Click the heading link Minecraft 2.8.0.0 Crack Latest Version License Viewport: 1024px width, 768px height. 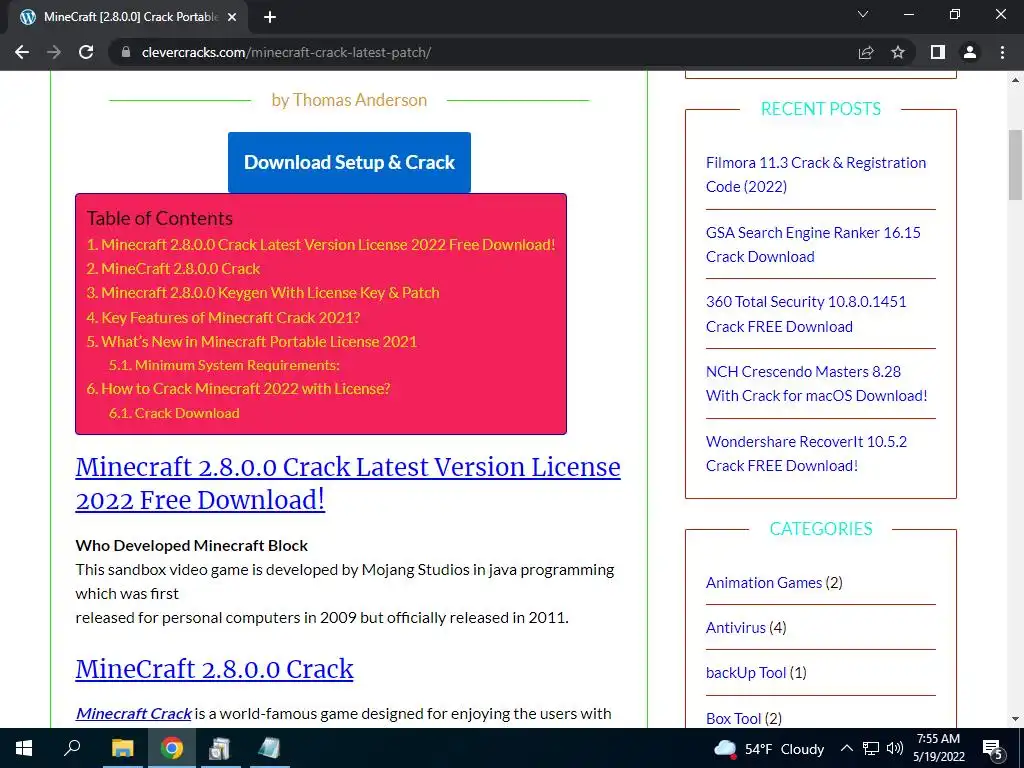point(348,483)
